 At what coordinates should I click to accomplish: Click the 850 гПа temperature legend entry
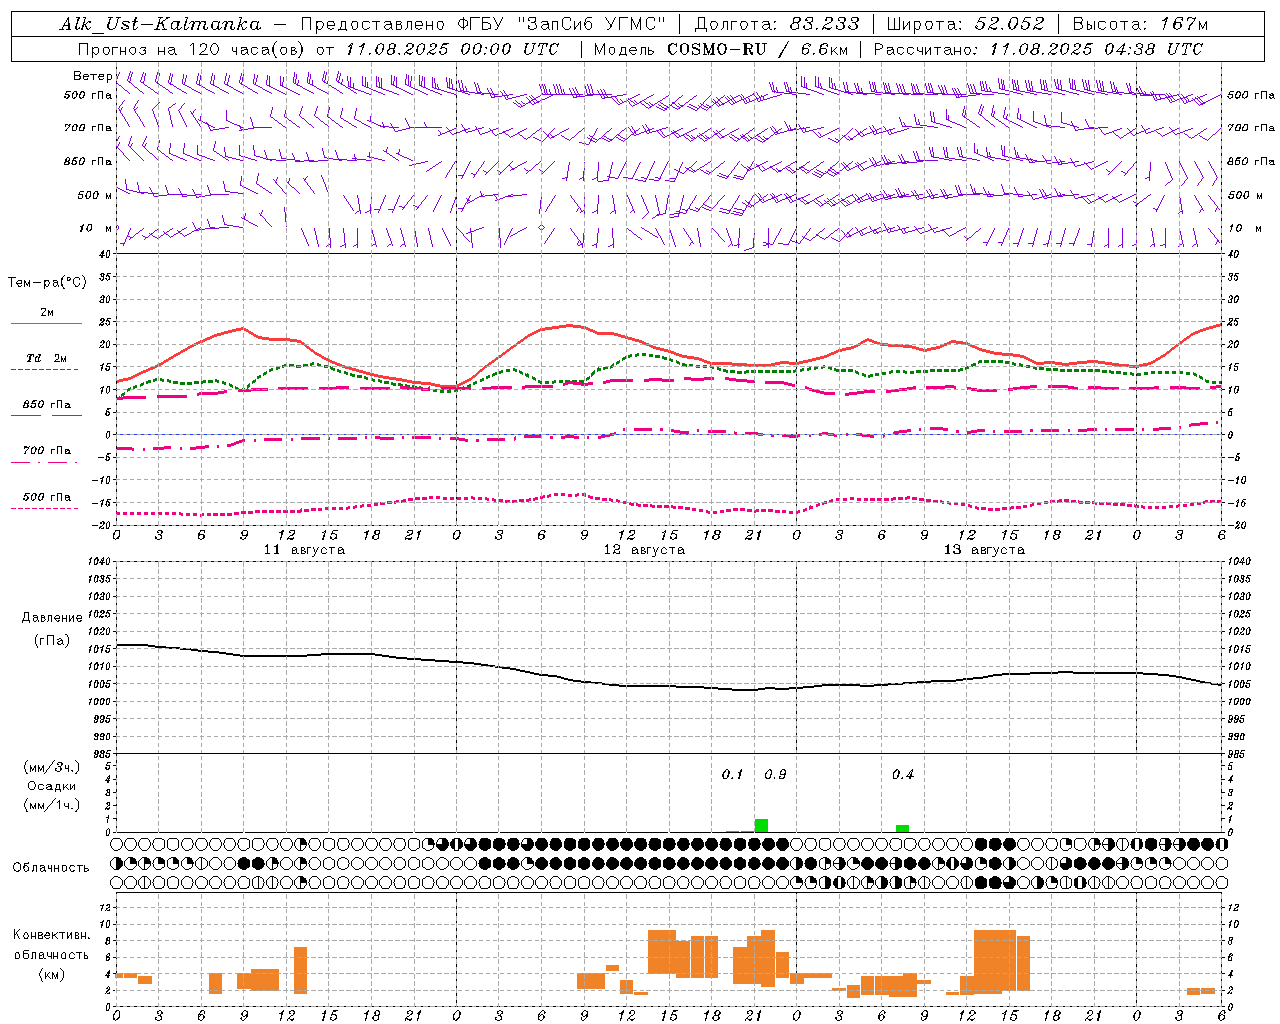(x=46, y=404)
